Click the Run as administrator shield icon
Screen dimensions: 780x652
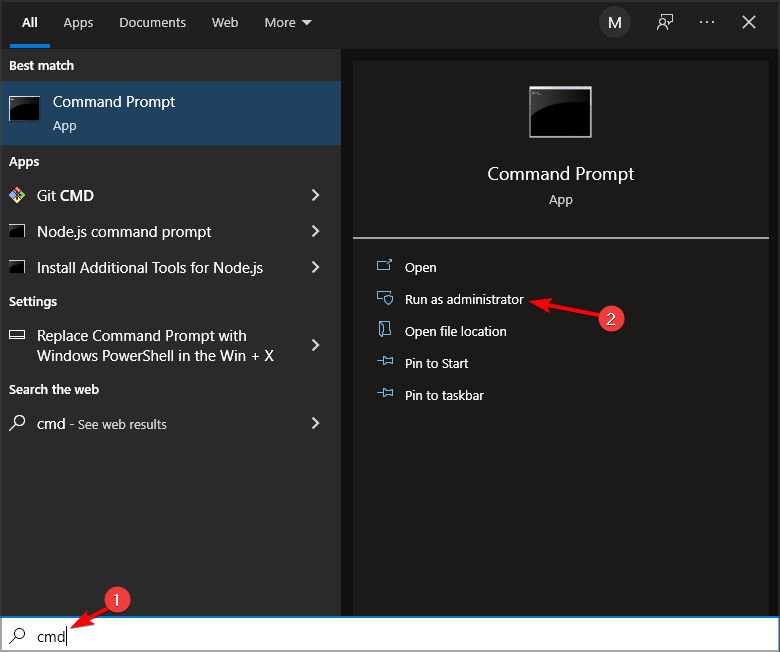pyautogui.click(x=385, y=299)
